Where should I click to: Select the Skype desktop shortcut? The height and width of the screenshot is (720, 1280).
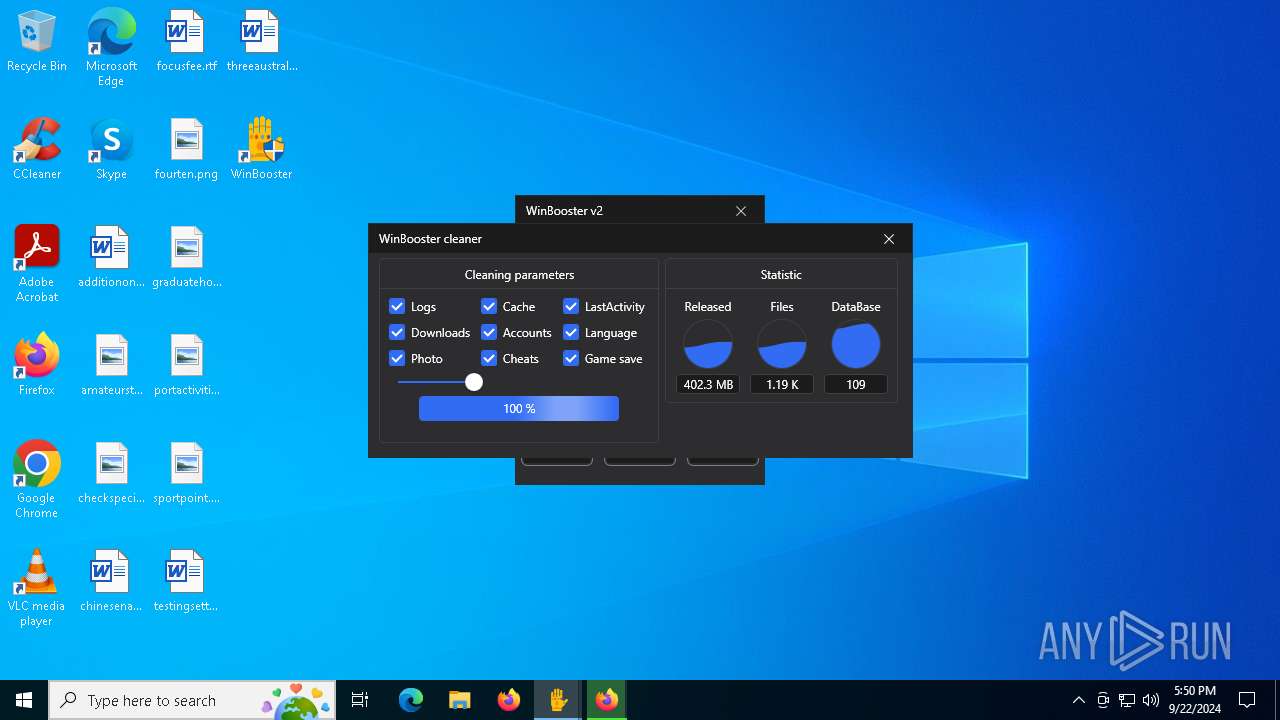pyautogui.click(x=111, y=150)
